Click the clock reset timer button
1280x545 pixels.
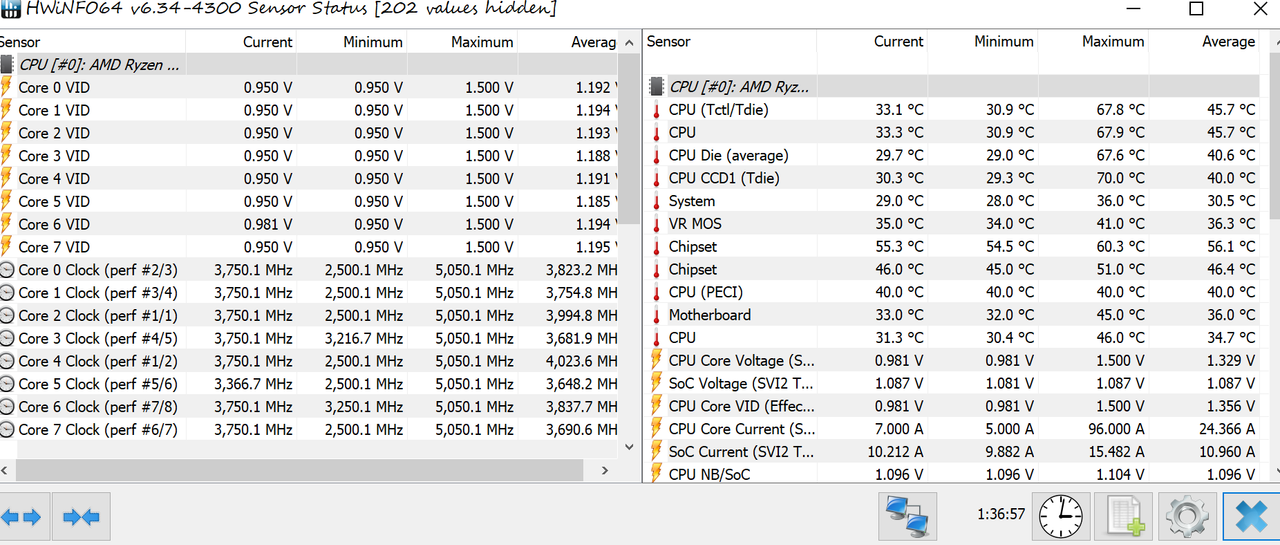[x=1060, y=517]
